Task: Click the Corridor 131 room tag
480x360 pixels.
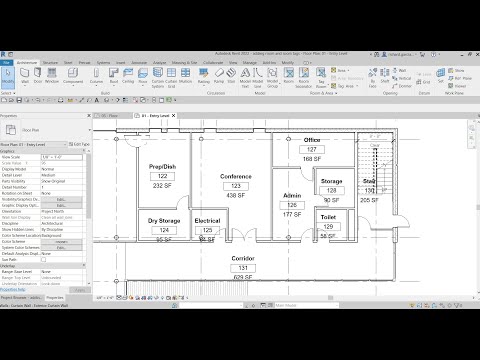Action: click(x=243, y=268)
